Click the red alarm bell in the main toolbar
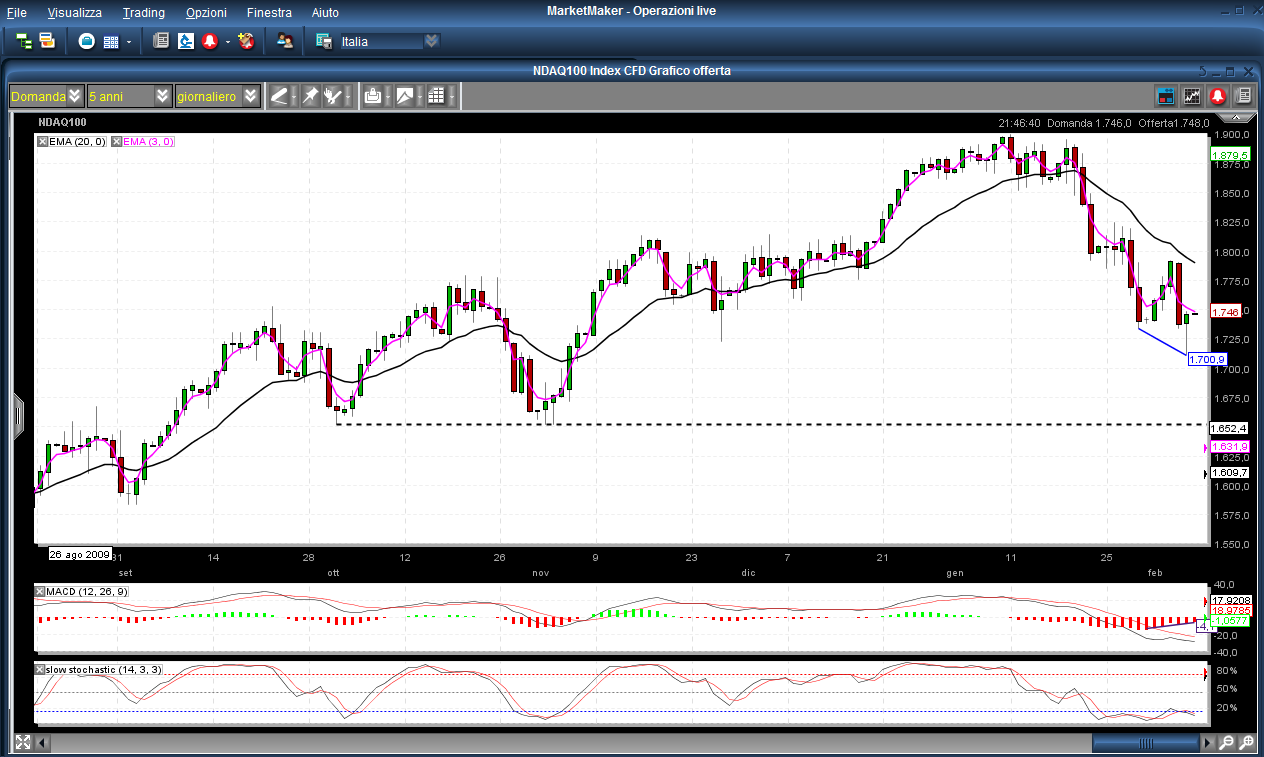The image size is (1264, 757). pos(210,41)
